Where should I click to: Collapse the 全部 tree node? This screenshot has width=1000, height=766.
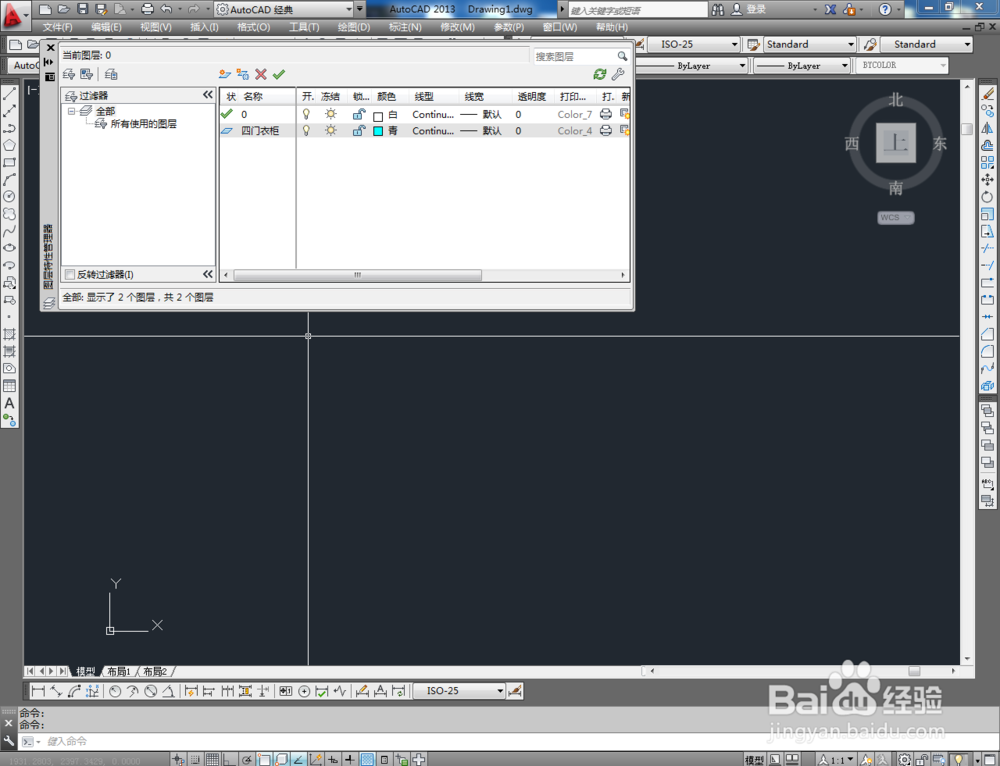[71, 111]
